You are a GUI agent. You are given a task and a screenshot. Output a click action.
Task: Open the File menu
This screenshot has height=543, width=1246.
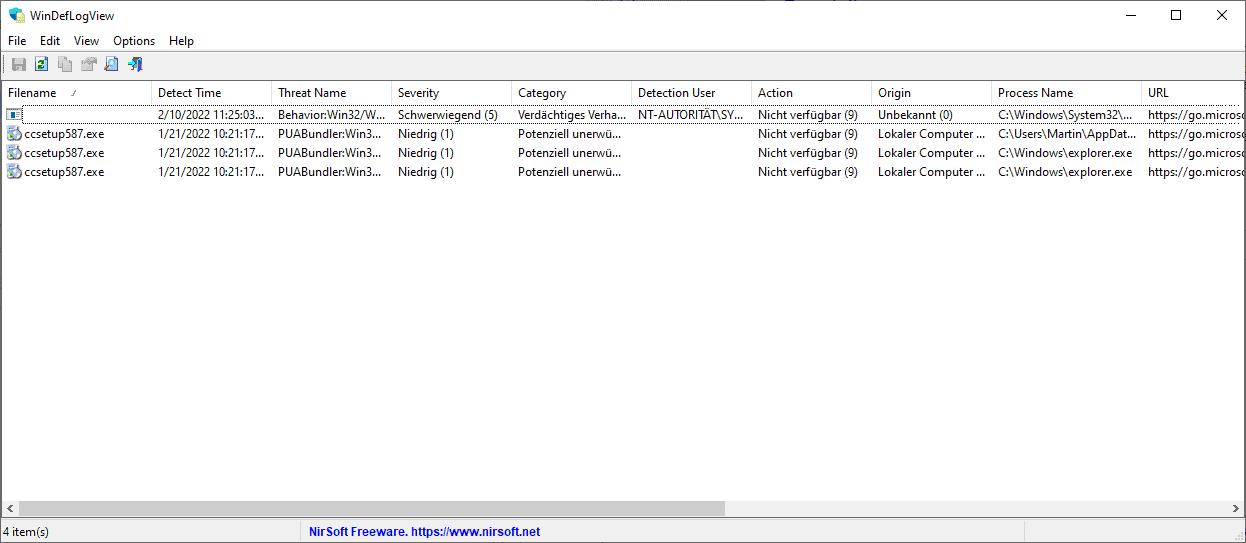(17, 41)
